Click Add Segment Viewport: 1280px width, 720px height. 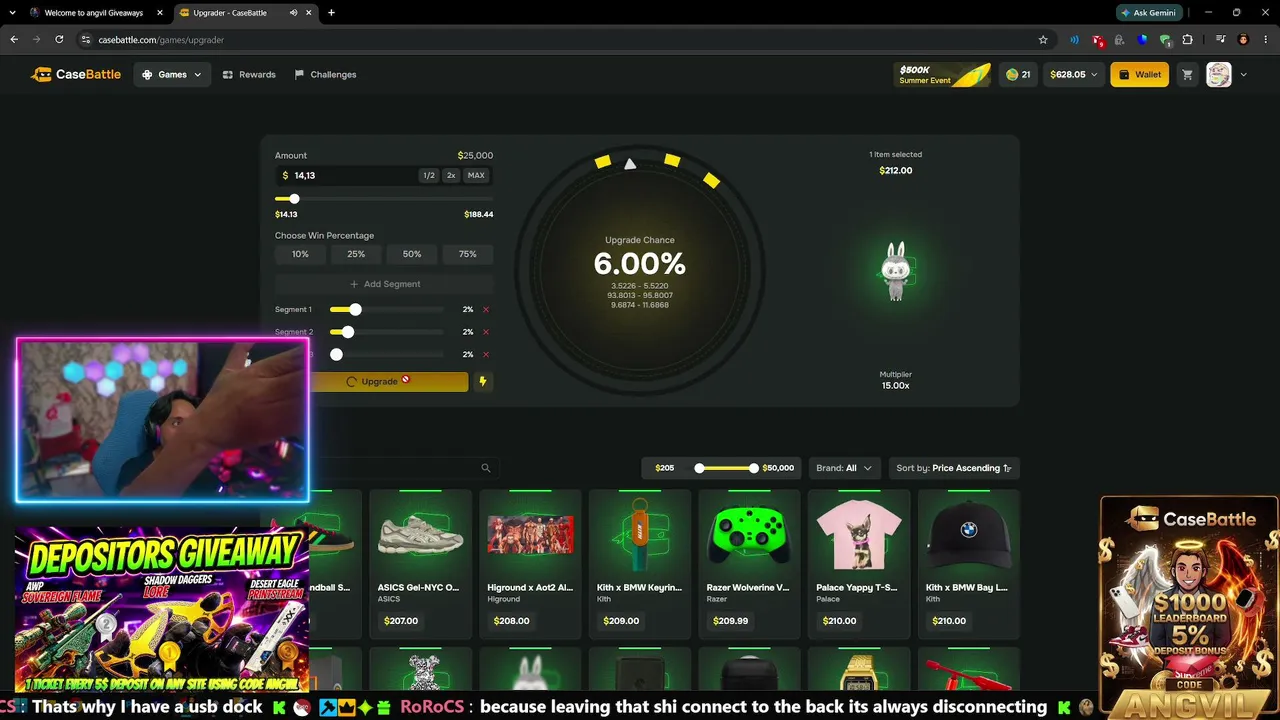click(384, 284)
